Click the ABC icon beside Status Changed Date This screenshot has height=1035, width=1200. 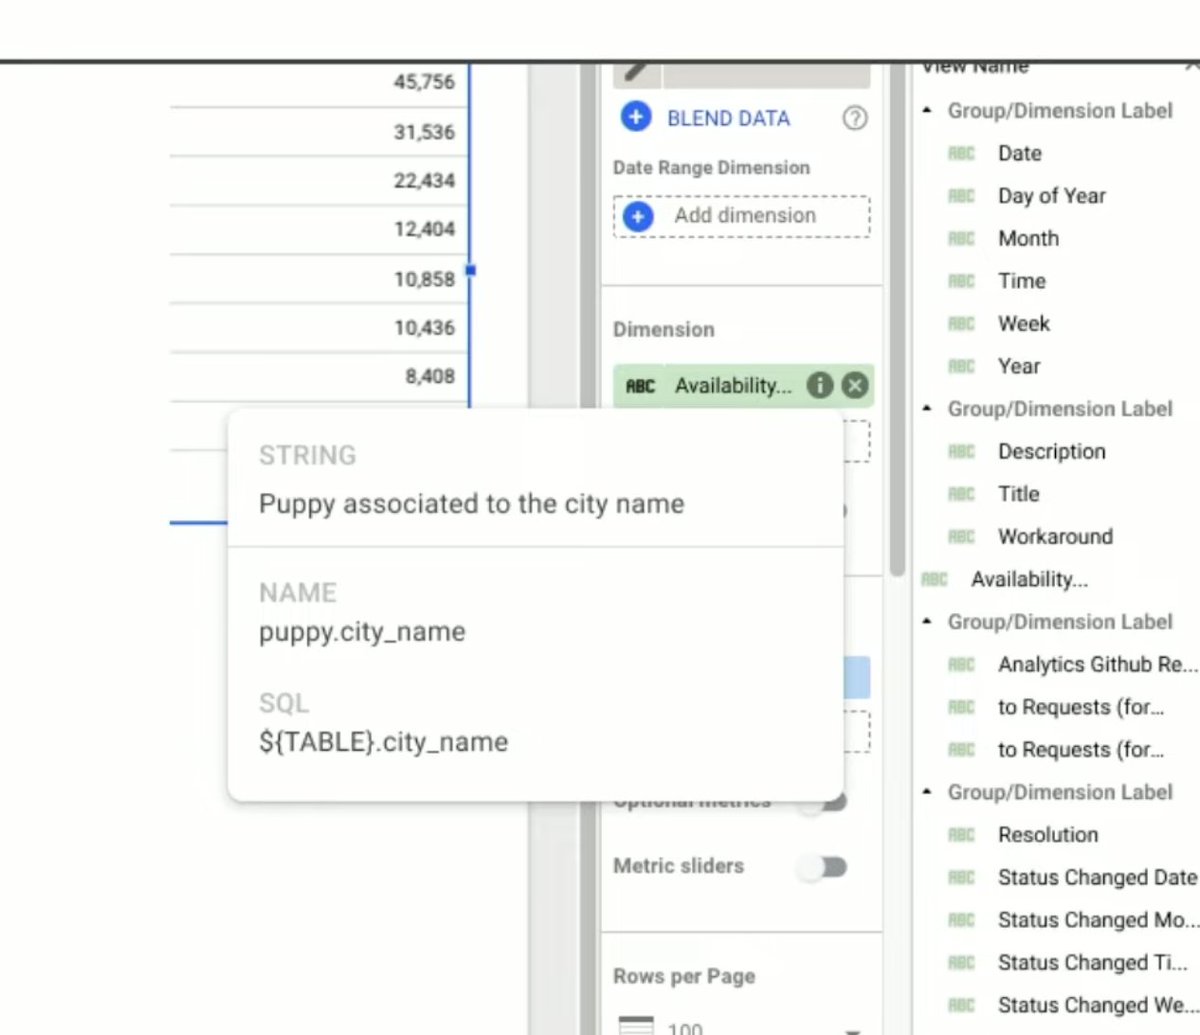[x=961, y=878]
